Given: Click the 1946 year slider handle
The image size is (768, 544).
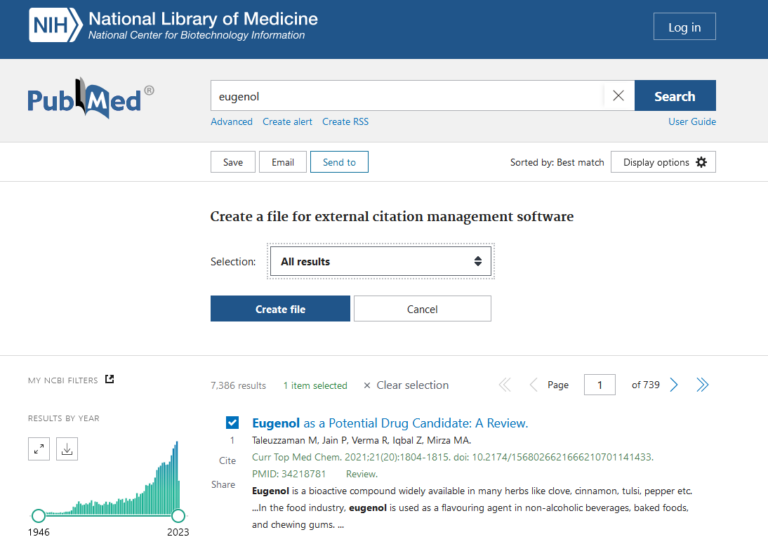Looking at the screenshot, I should [x=38, y=516].
